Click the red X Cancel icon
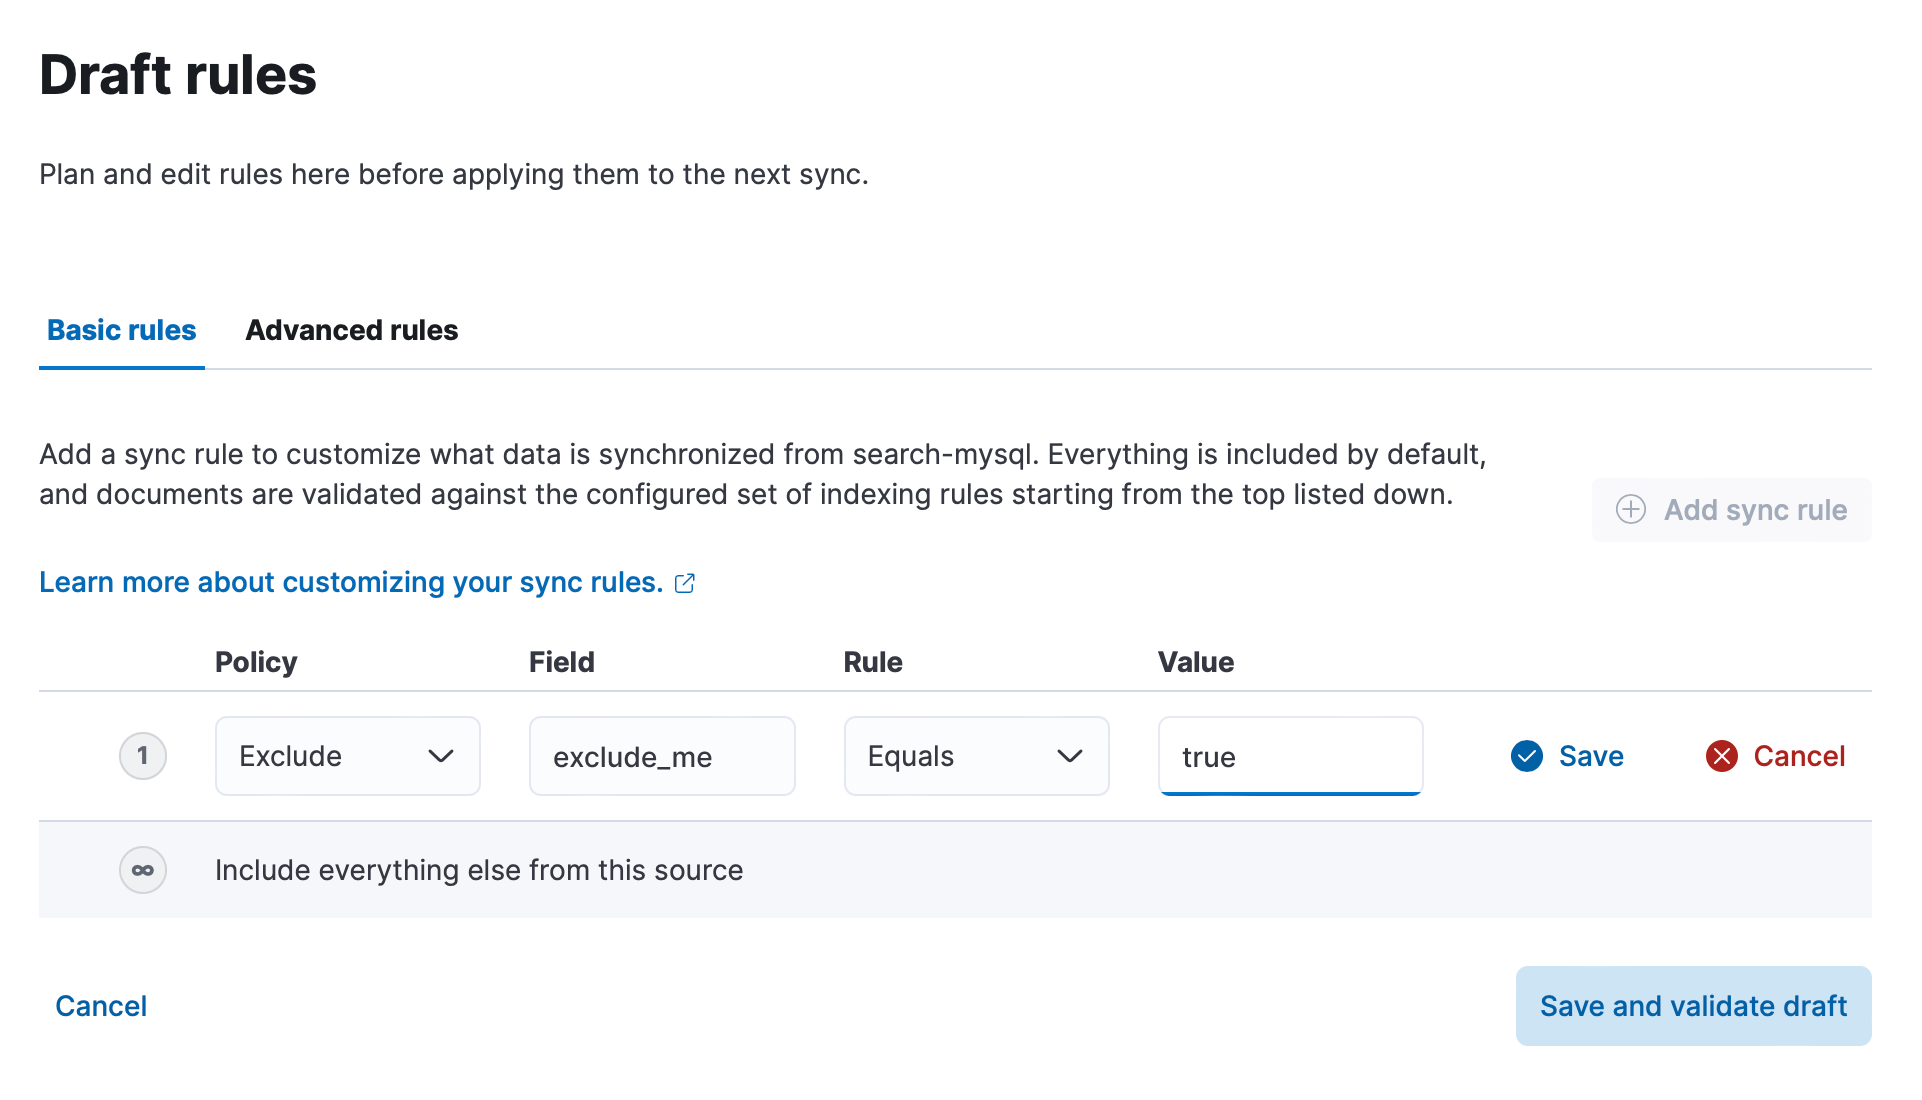Image resolution: width=1922 pixels, height=1100 pixels. click(1722, 756)
